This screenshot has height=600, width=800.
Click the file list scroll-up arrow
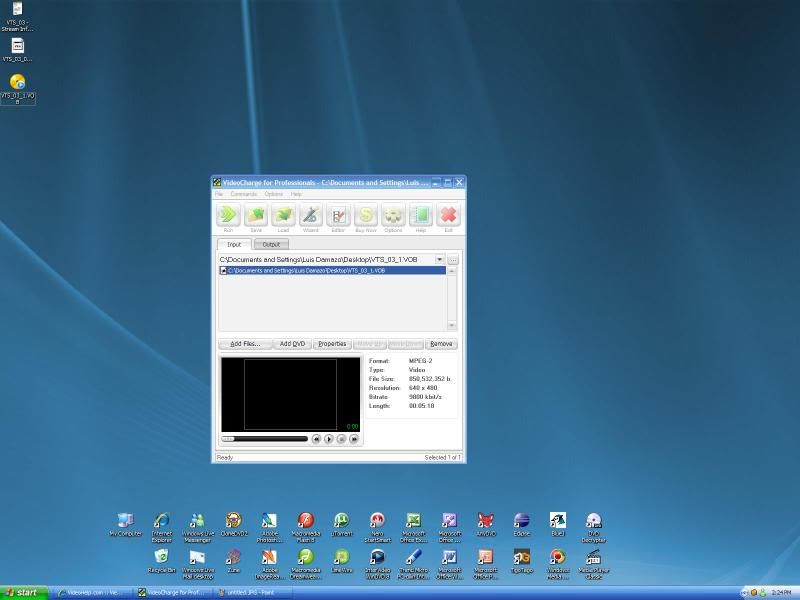[x=452, y=271]
